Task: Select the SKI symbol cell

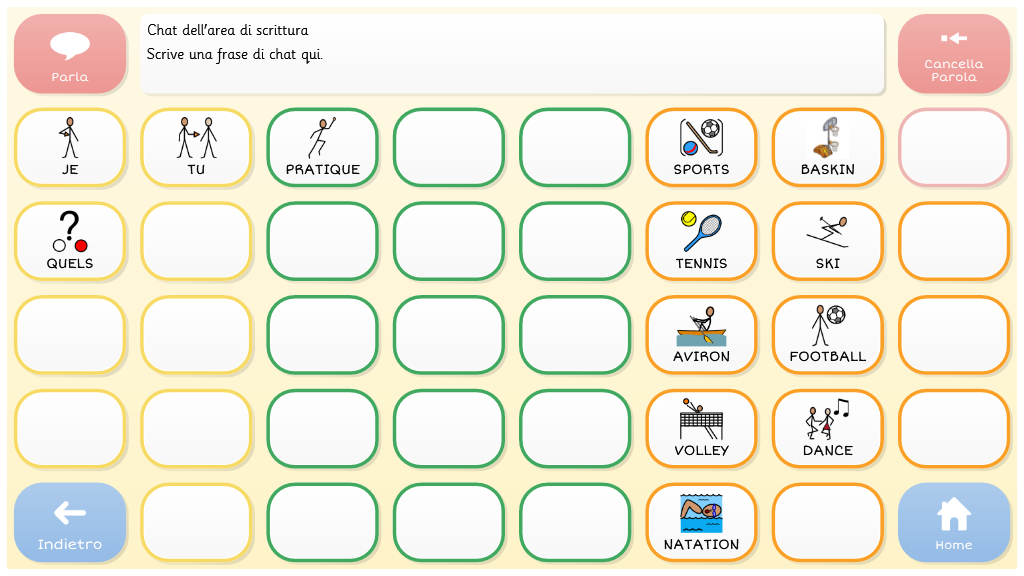Action: pyautogui.click(x=827, y=242)
